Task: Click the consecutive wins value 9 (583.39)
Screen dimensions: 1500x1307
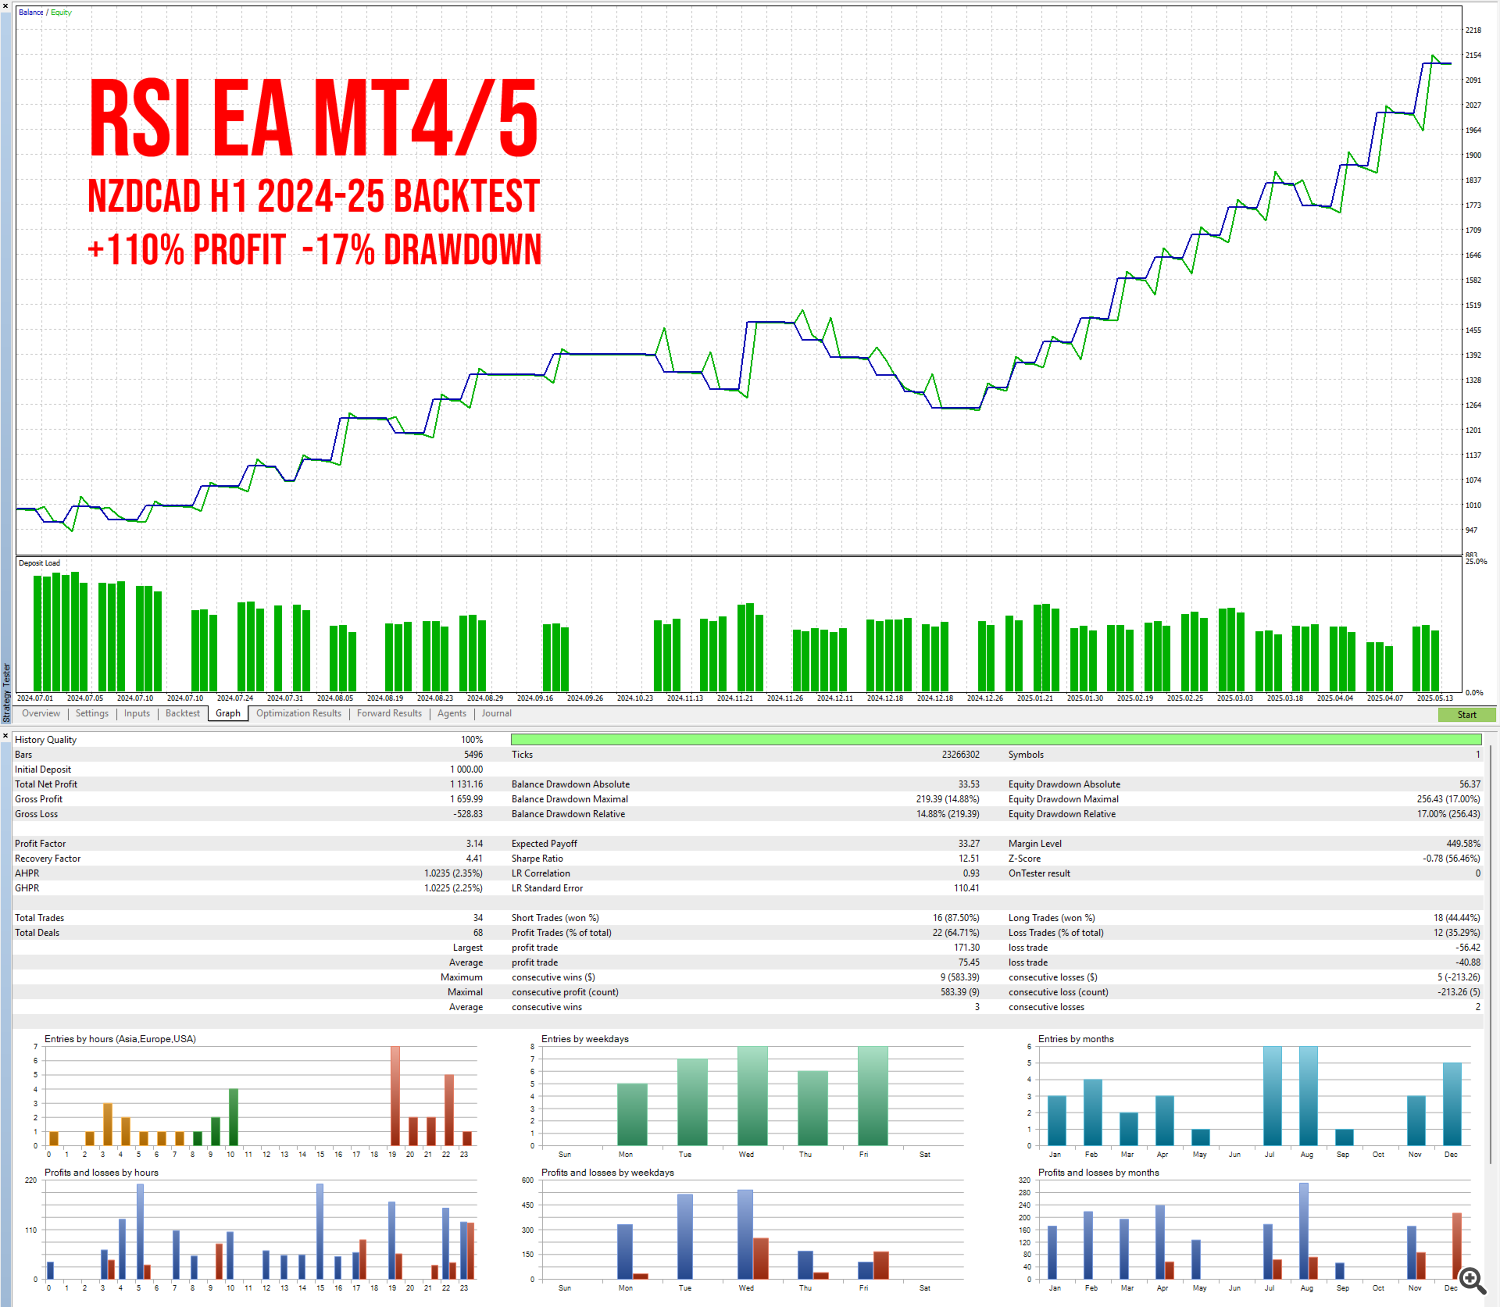Action: coord(960,977)
